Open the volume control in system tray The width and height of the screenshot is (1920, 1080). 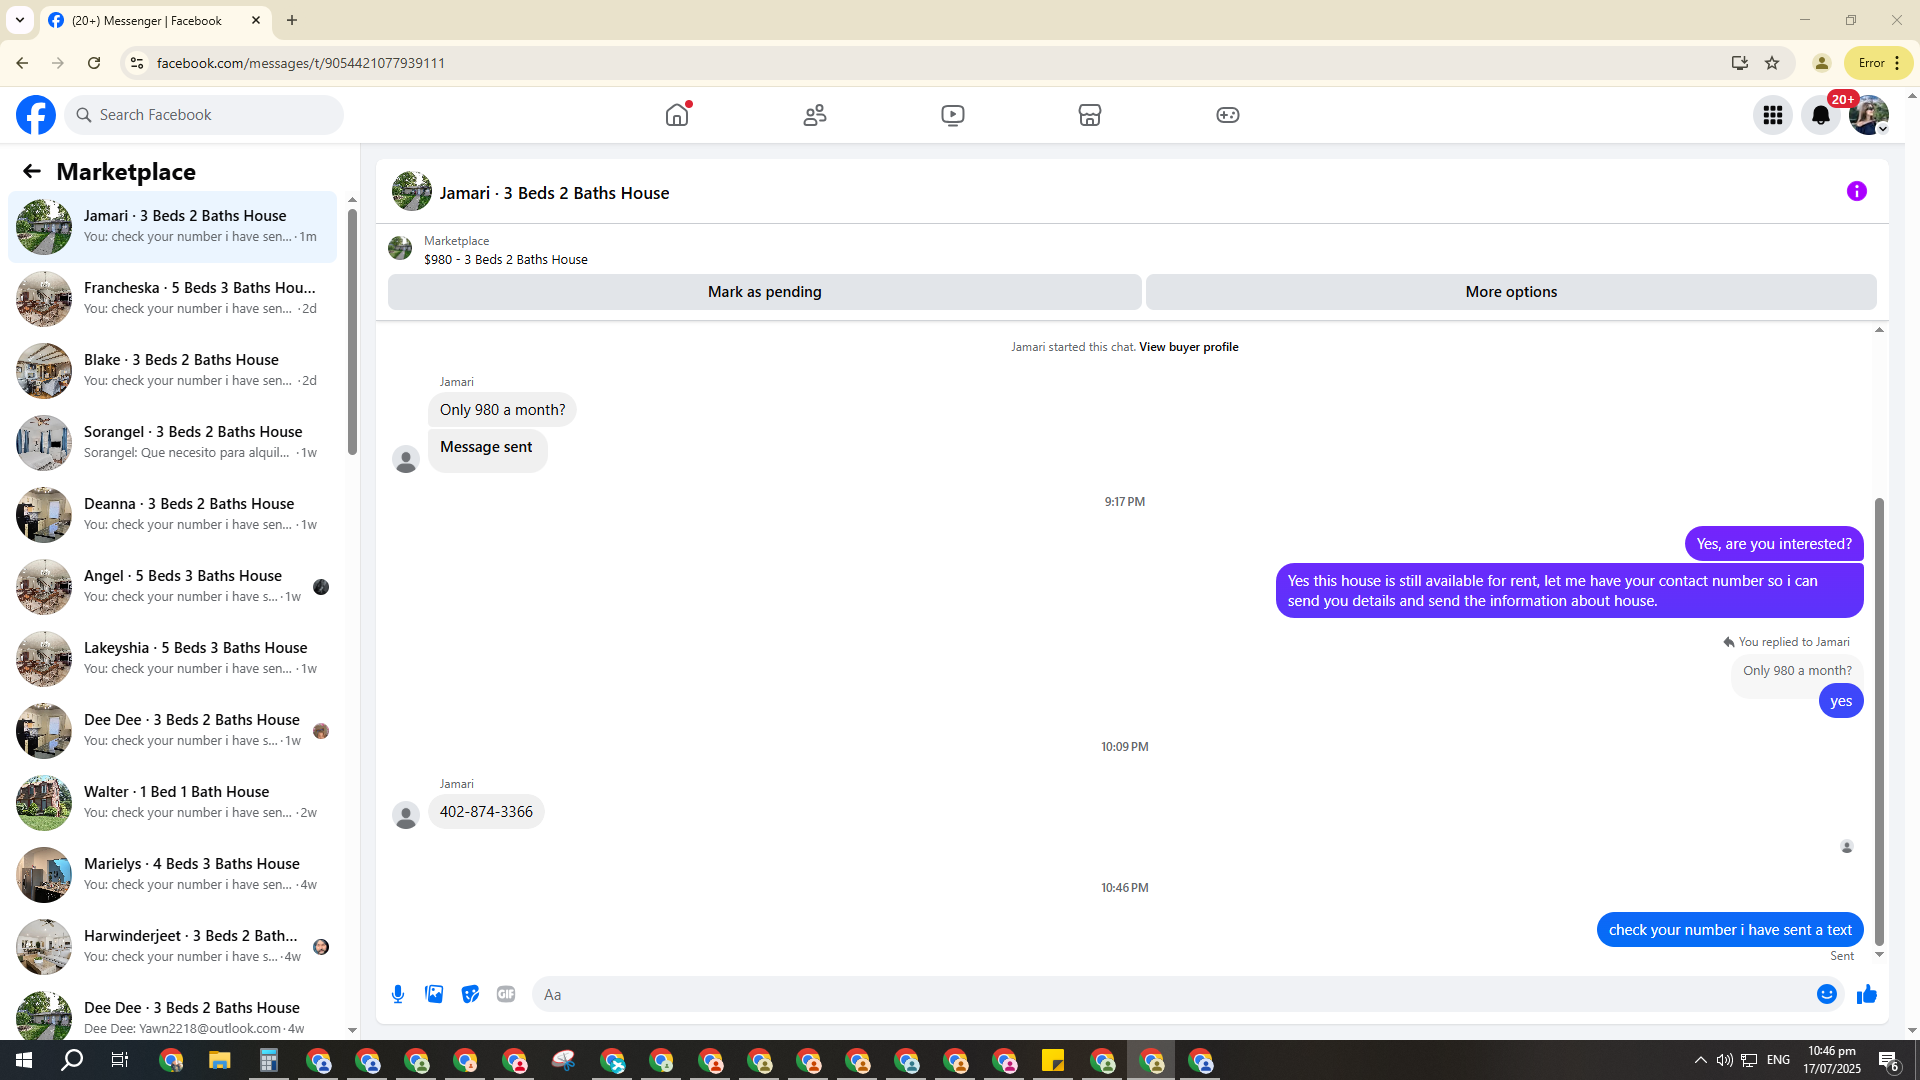tap(1725, 1060)
